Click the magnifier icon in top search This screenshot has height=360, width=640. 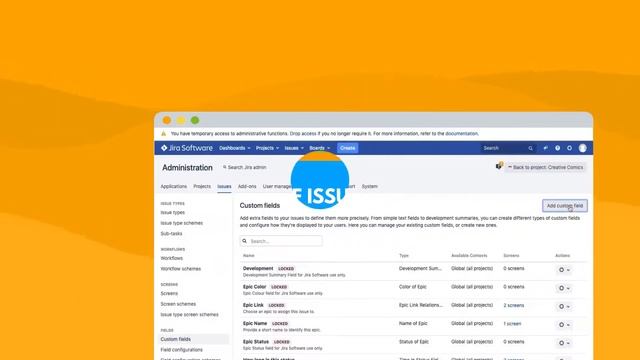[530, 149]
